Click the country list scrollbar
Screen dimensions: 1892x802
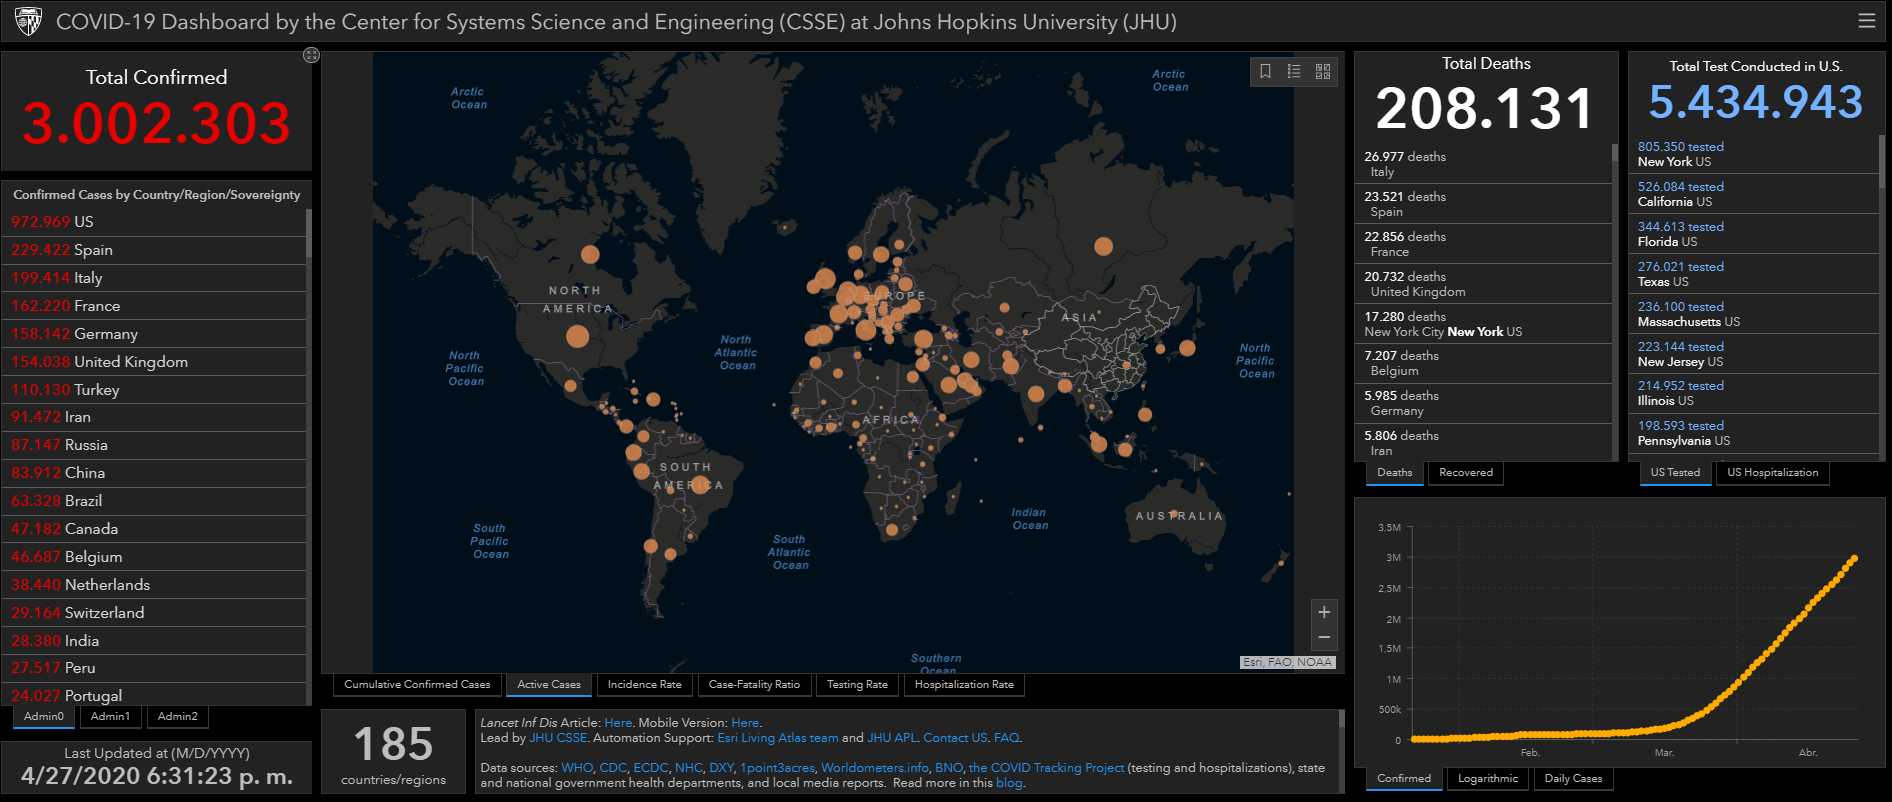pos(309,232)
